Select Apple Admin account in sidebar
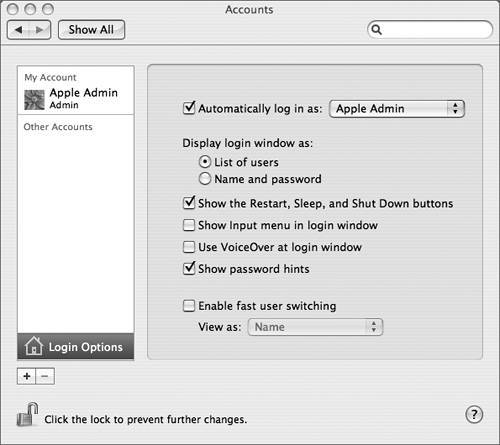The height and width of the screenshot is (445, 500). [76, 99]
